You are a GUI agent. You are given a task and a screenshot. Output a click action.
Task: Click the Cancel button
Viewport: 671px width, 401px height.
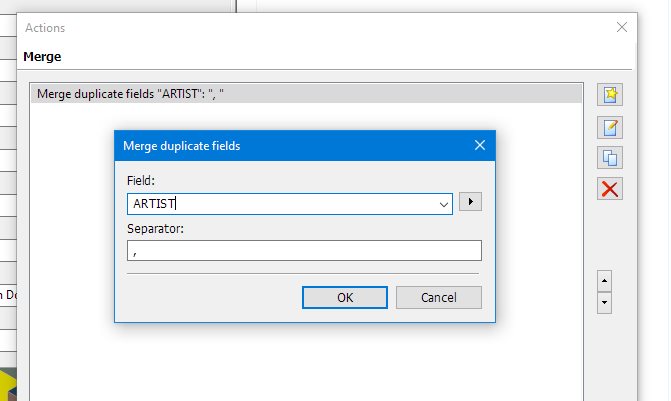(x=439, y=297)
